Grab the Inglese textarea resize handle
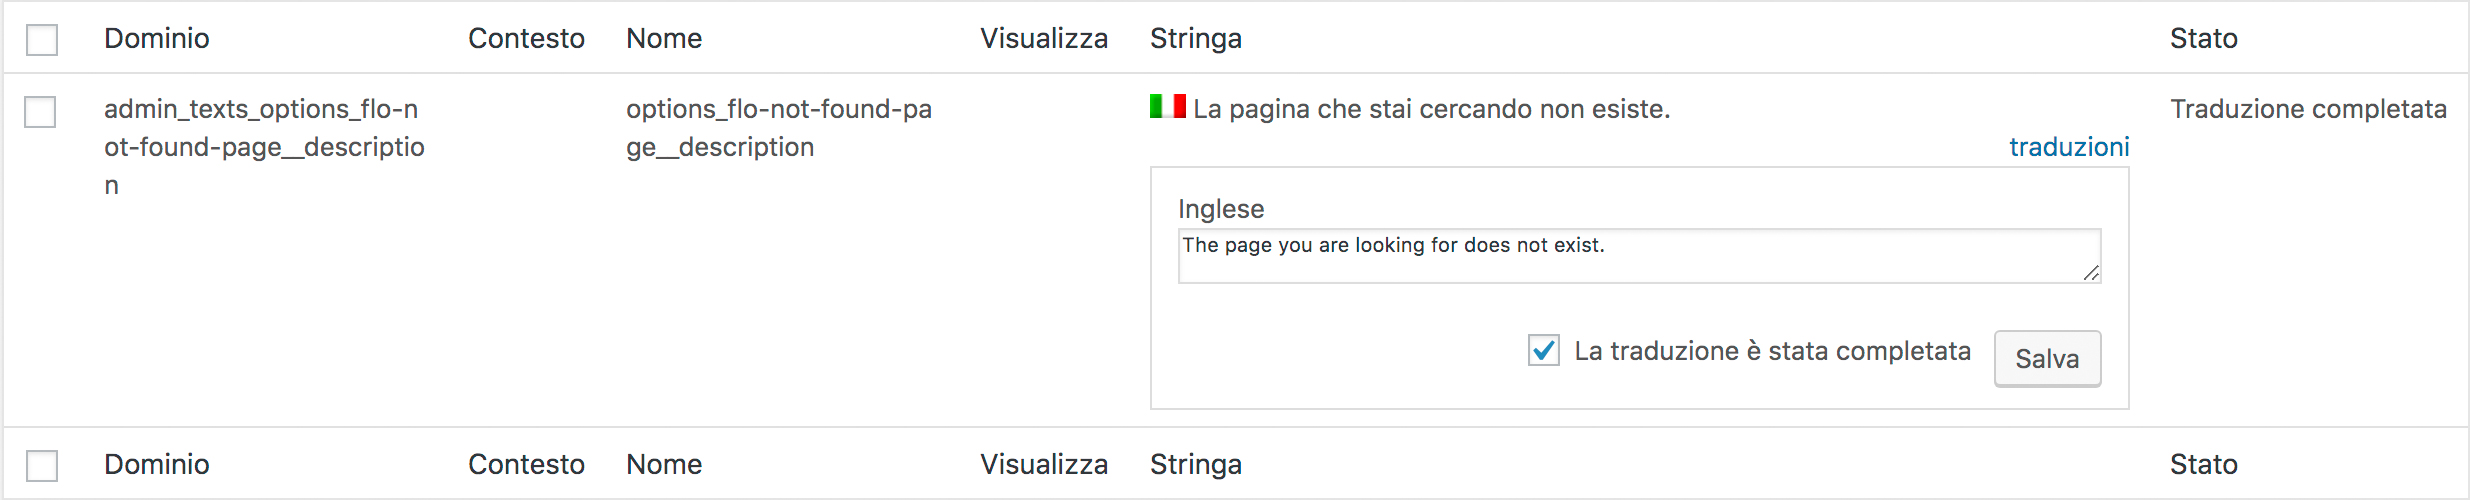2470x500 pixels. tap(2091, 273)
